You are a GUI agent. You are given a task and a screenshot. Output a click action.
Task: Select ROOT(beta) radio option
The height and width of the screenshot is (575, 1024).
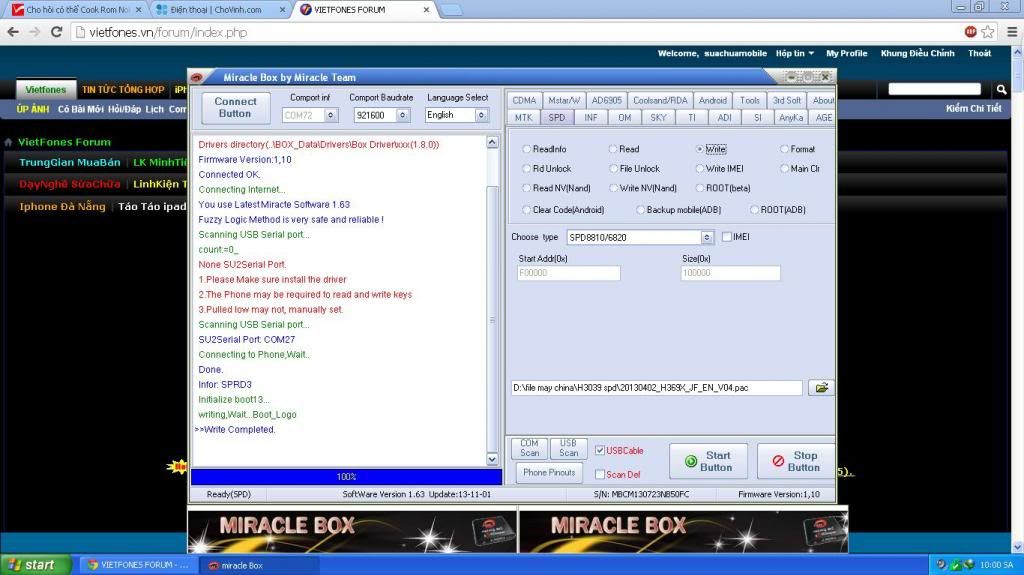699,188
